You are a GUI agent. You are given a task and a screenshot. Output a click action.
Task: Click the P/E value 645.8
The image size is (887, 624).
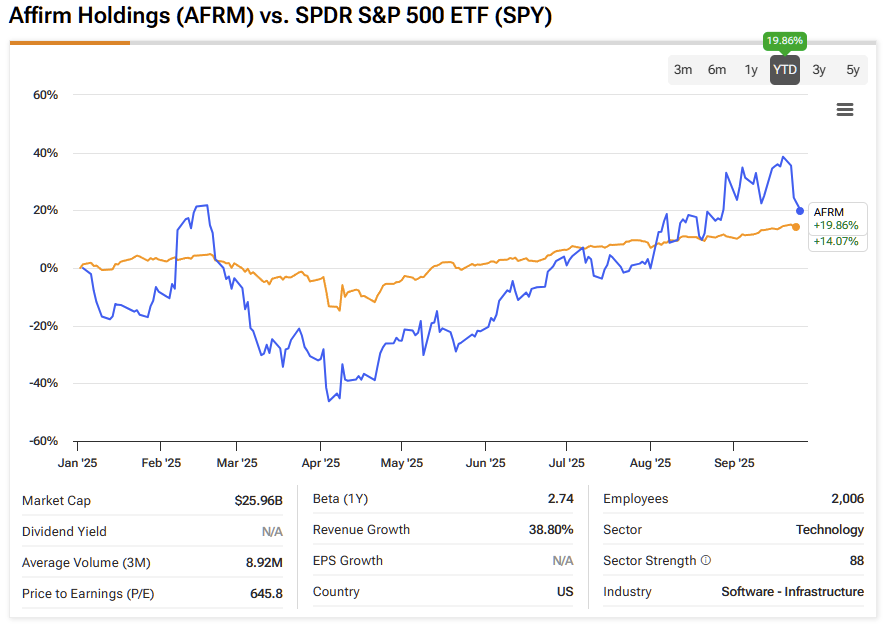[x=266, y=593]
